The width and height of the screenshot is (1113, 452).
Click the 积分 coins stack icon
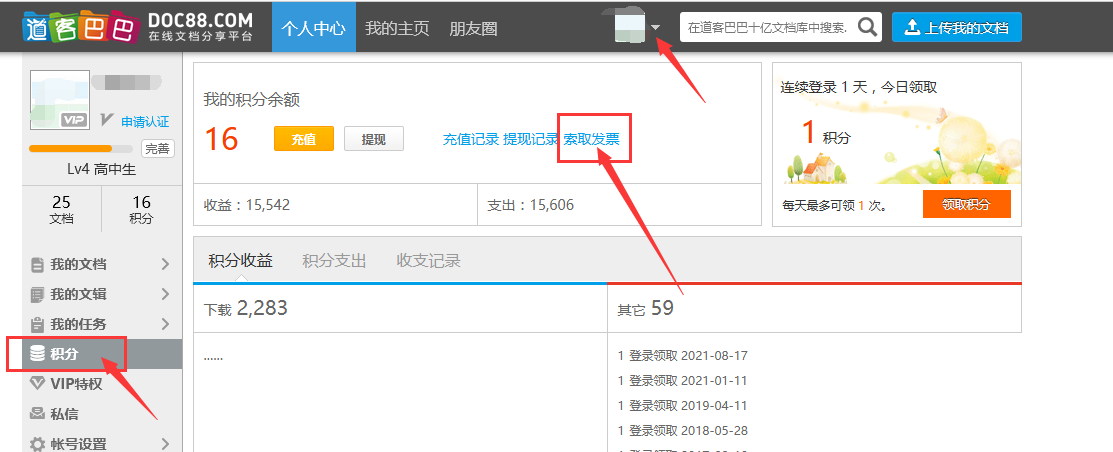pos(37,353)
